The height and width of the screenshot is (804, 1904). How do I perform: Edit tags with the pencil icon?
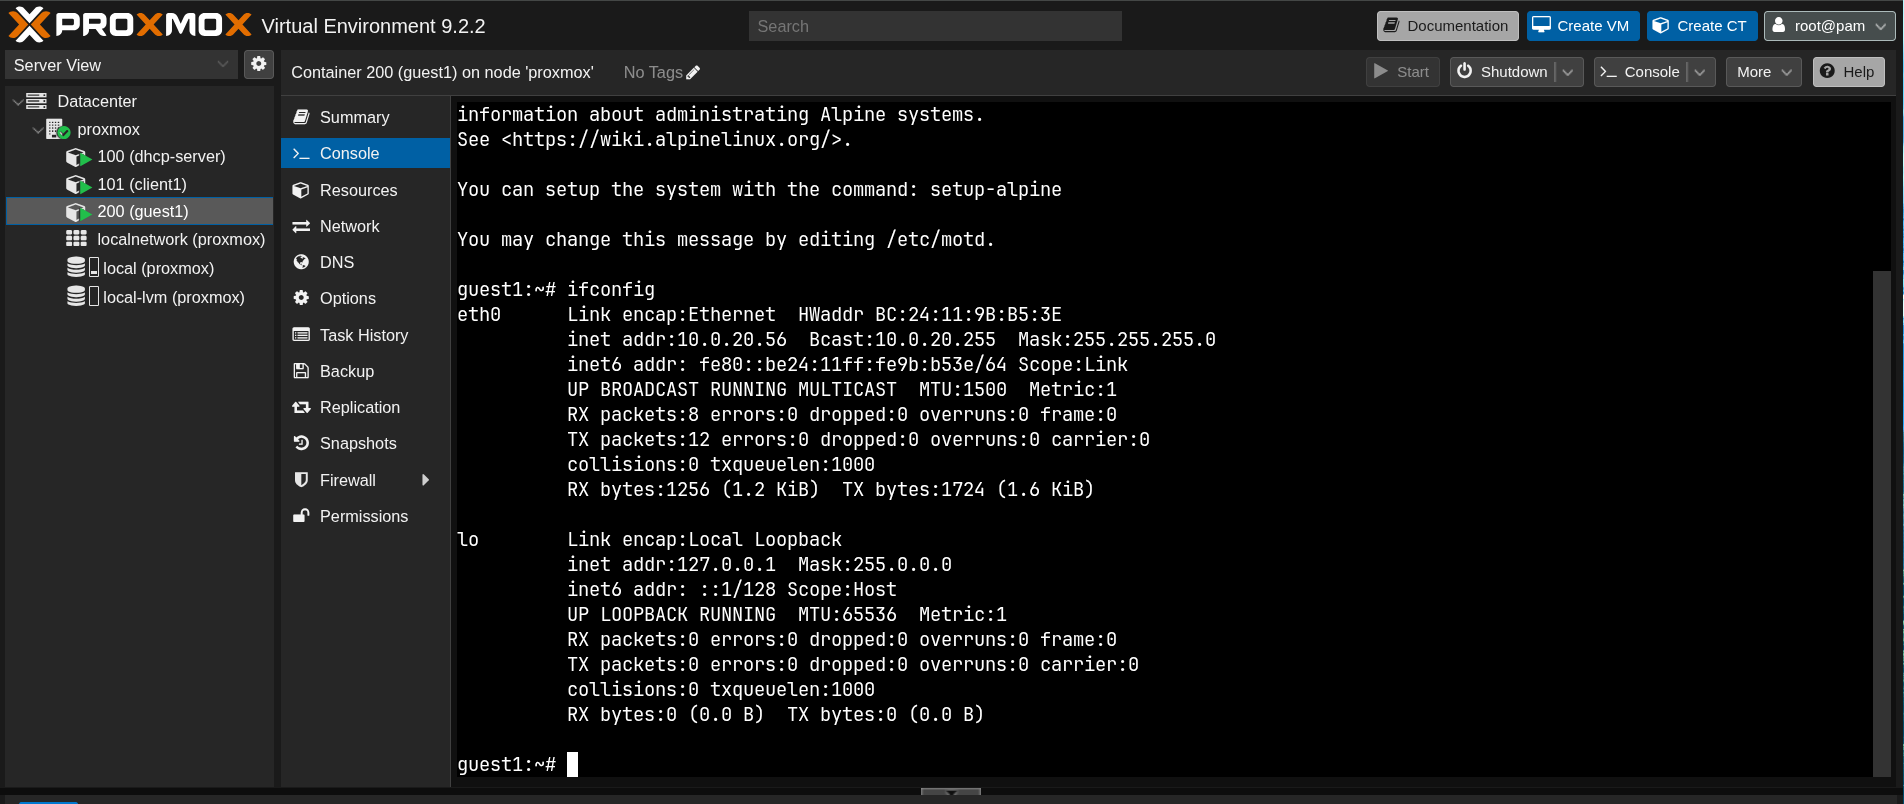[693, 72]
